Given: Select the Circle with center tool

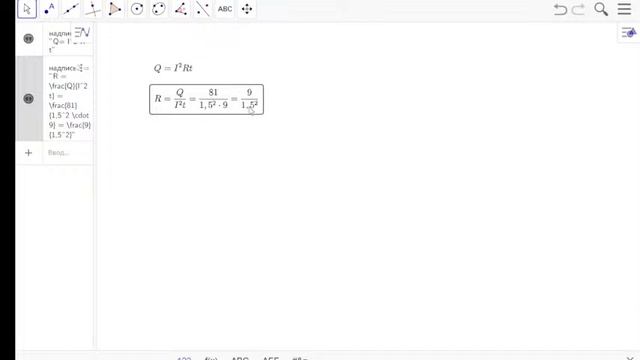Looking at the screenshot, I should 137,9.
